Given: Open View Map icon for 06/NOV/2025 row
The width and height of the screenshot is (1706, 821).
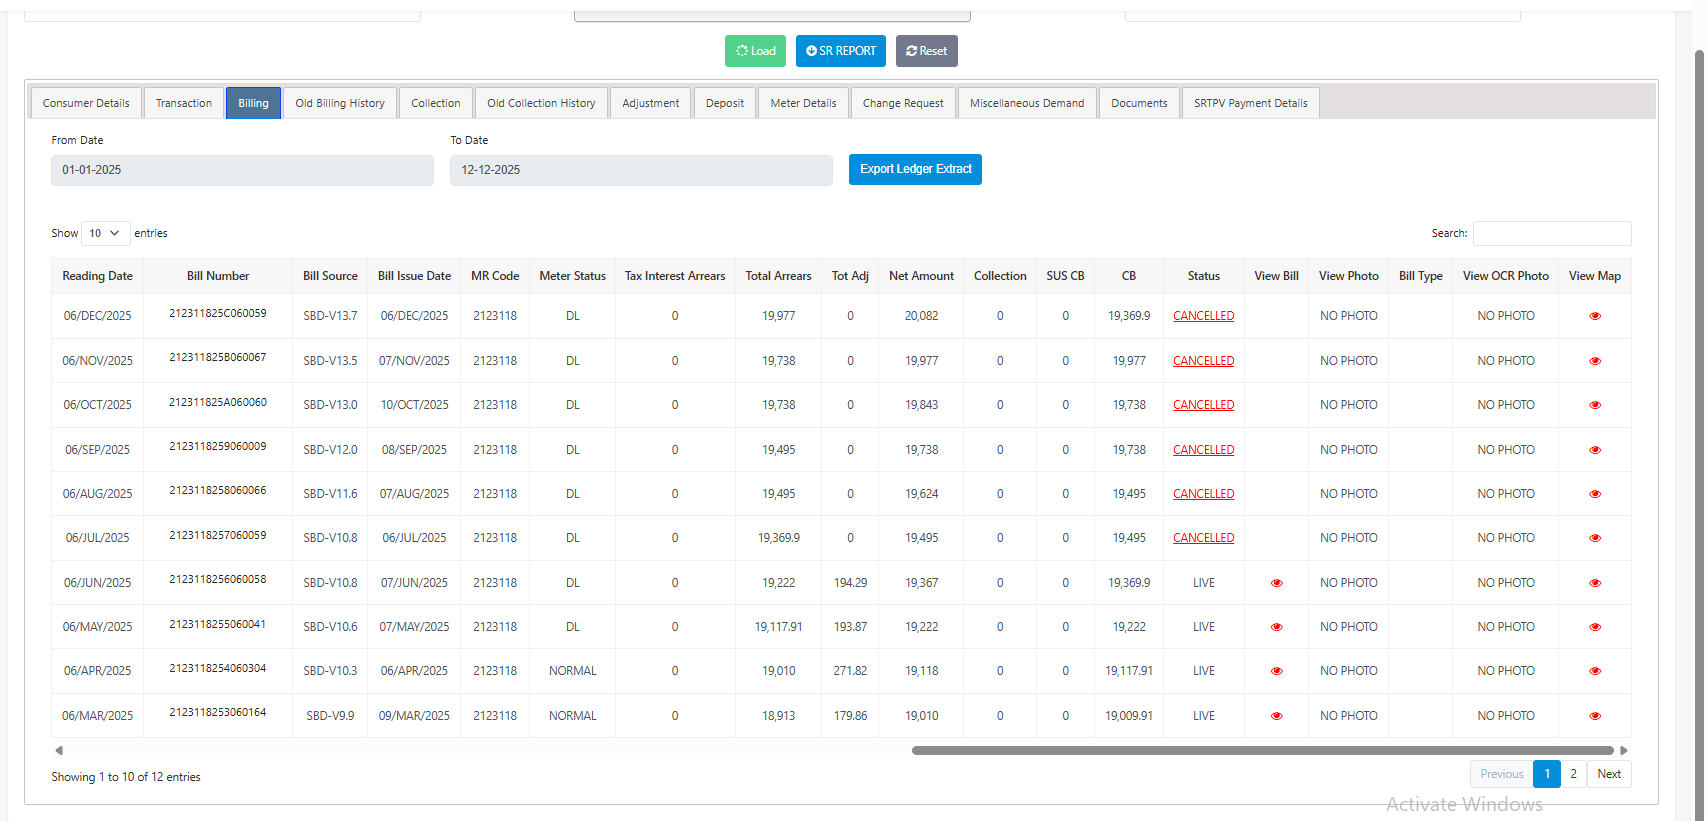Looking at the screenshot, I should pyautogui.click(x=1595, y=361).
